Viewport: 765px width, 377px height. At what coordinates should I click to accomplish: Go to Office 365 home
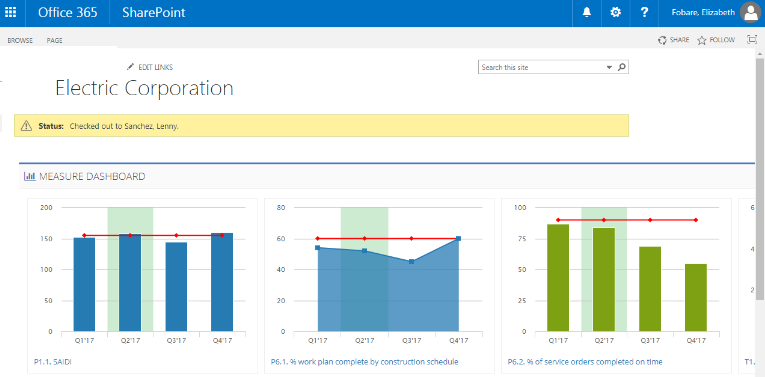[x=68, y=13]
